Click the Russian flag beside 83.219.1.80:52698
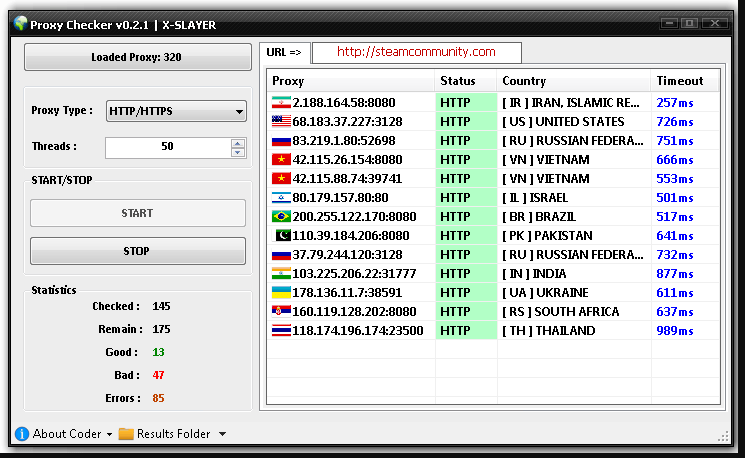This screenshot has height=458, width=745. click(281, 141)
